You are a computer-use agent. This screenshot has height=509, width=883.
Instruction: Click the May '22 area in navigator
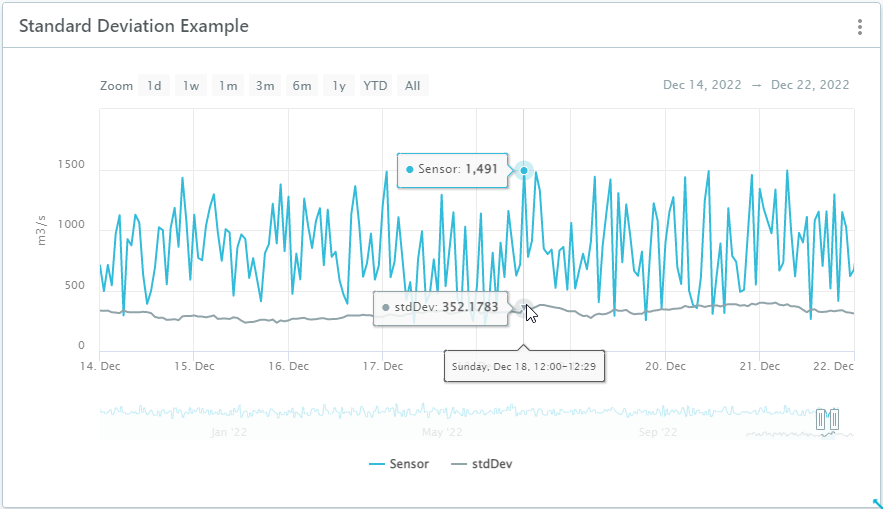pyautogui.click(x=441, y=432)
